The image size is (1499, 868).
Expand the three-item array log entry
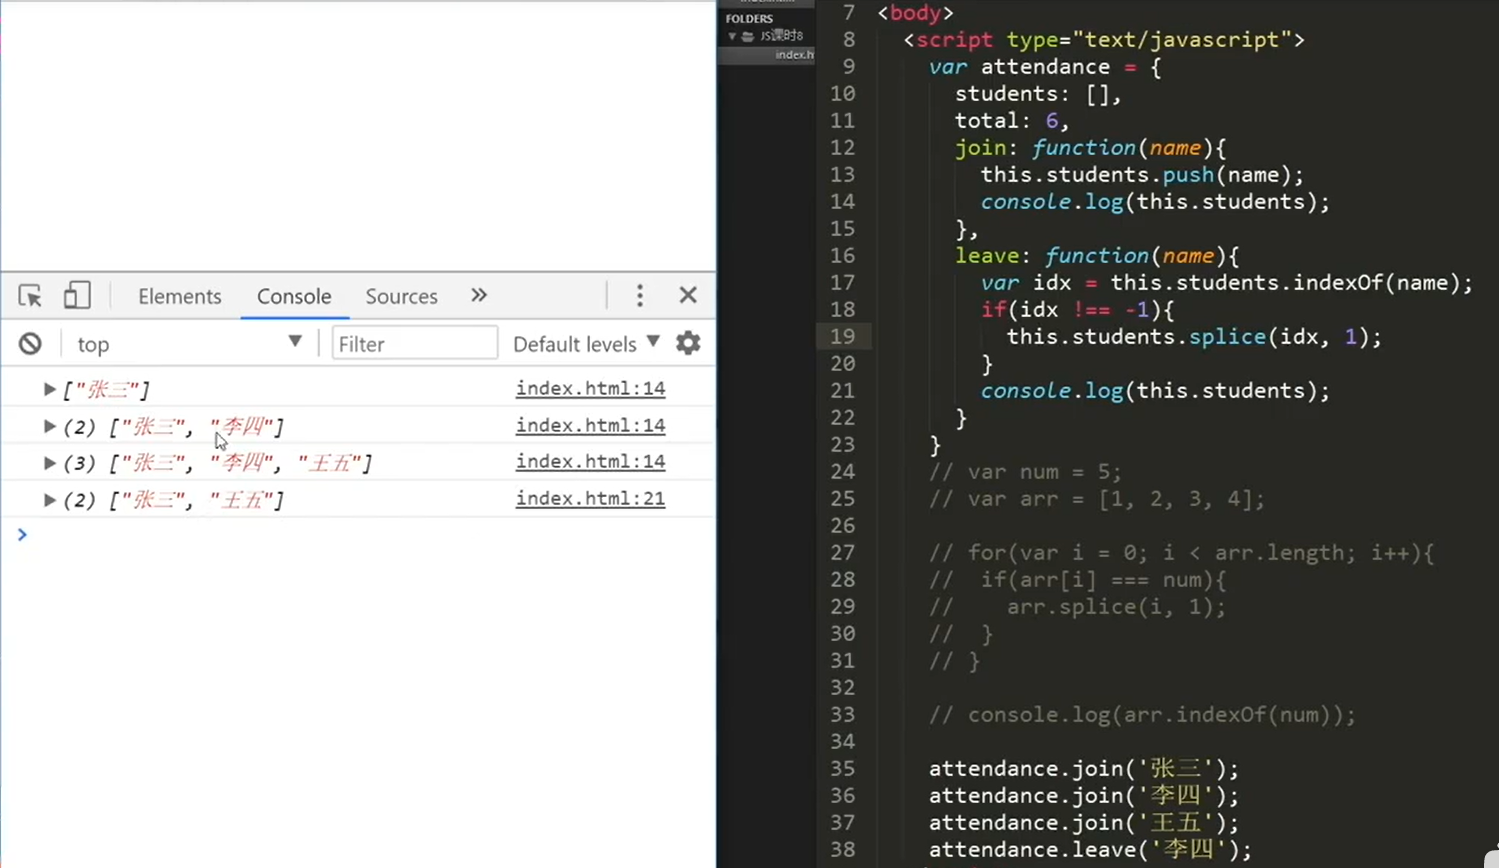pos(49,463)
